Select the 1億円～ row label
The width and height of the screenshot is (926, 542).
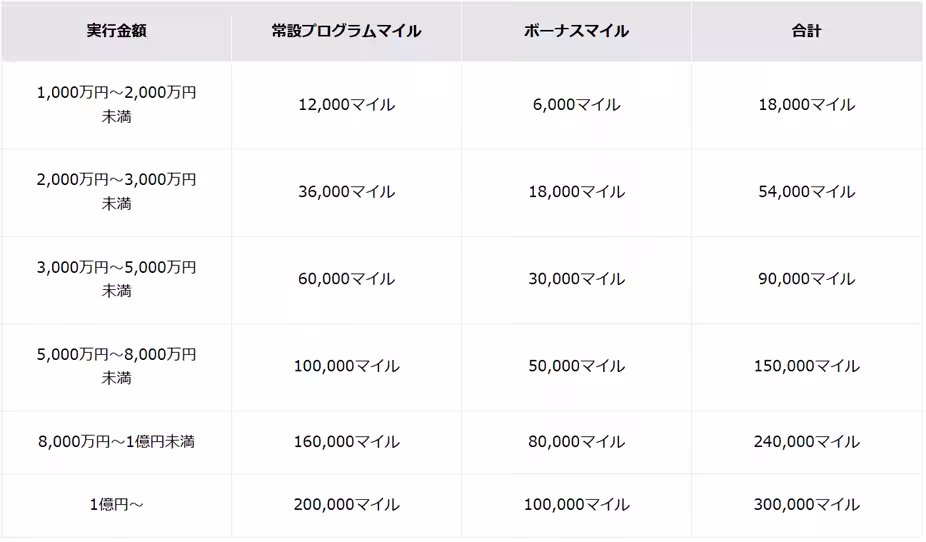coord(116,505)
